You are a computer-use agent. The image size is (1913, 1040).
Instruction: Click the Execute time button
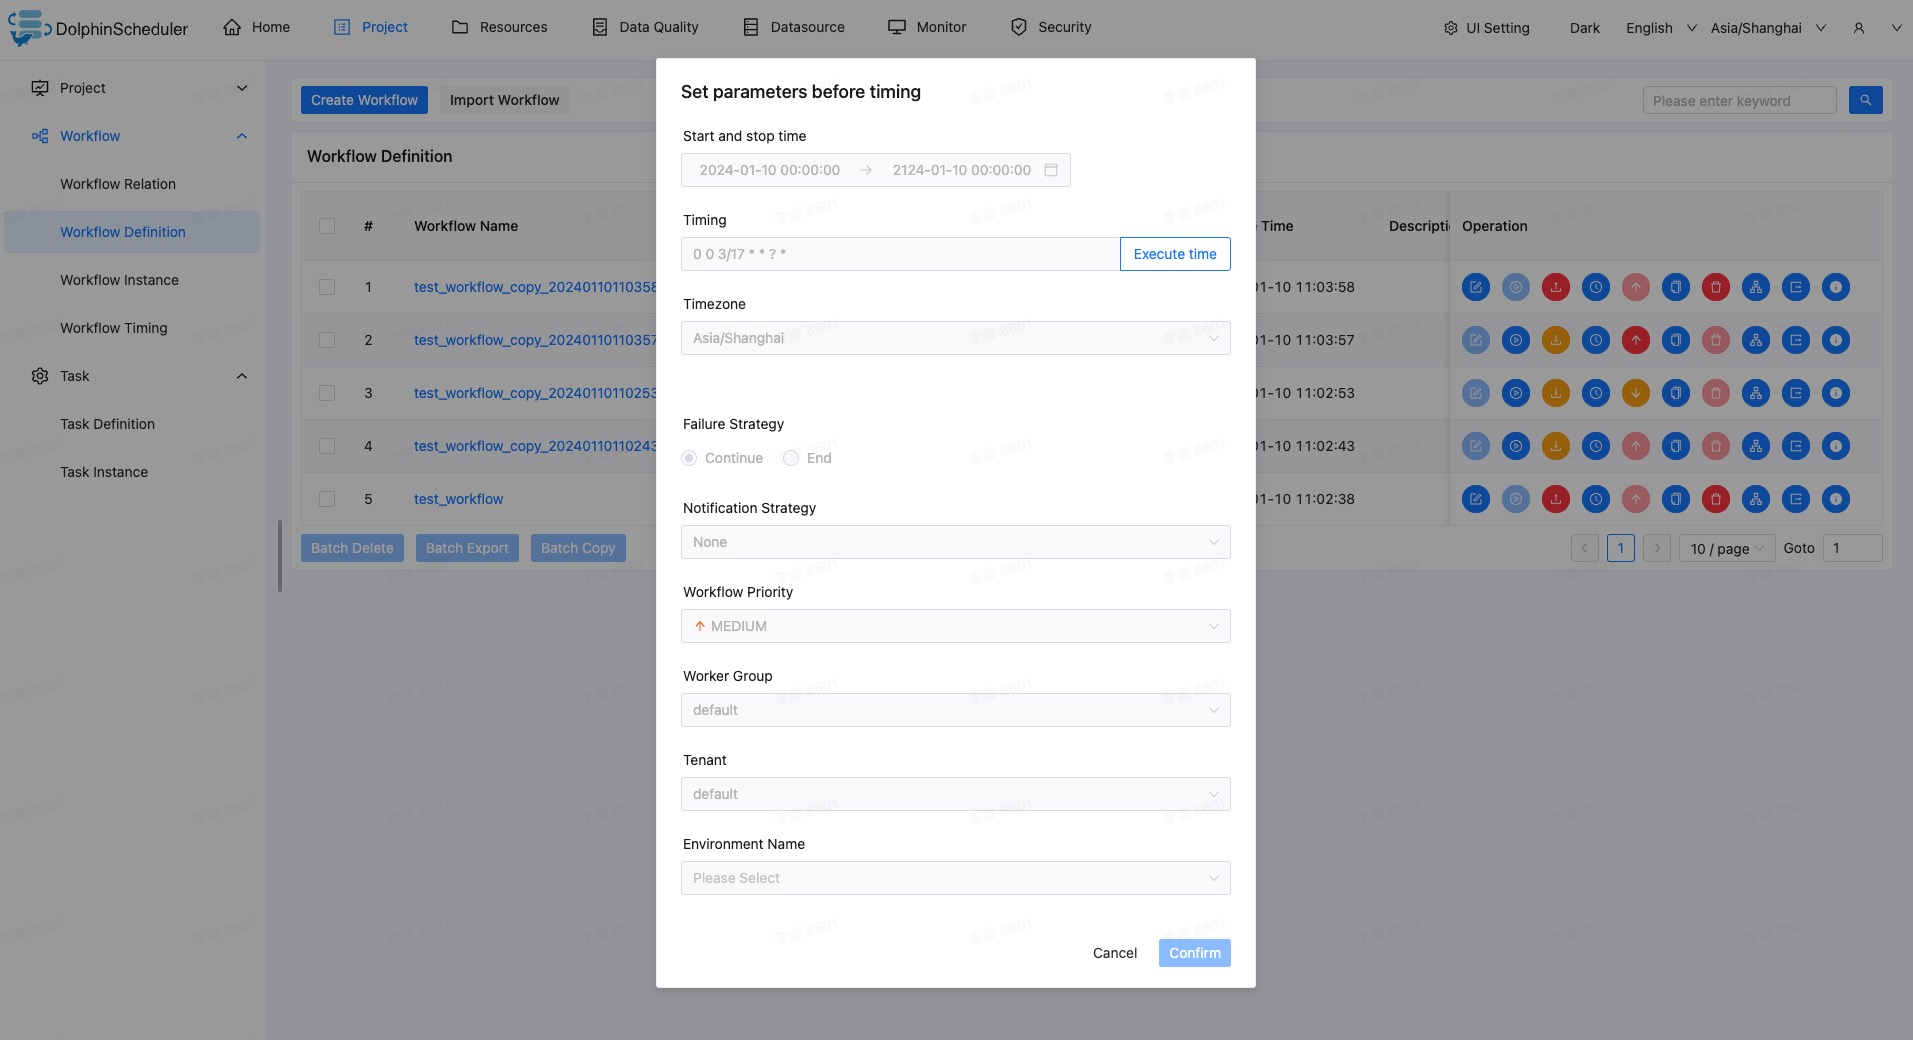(1174, 254)
